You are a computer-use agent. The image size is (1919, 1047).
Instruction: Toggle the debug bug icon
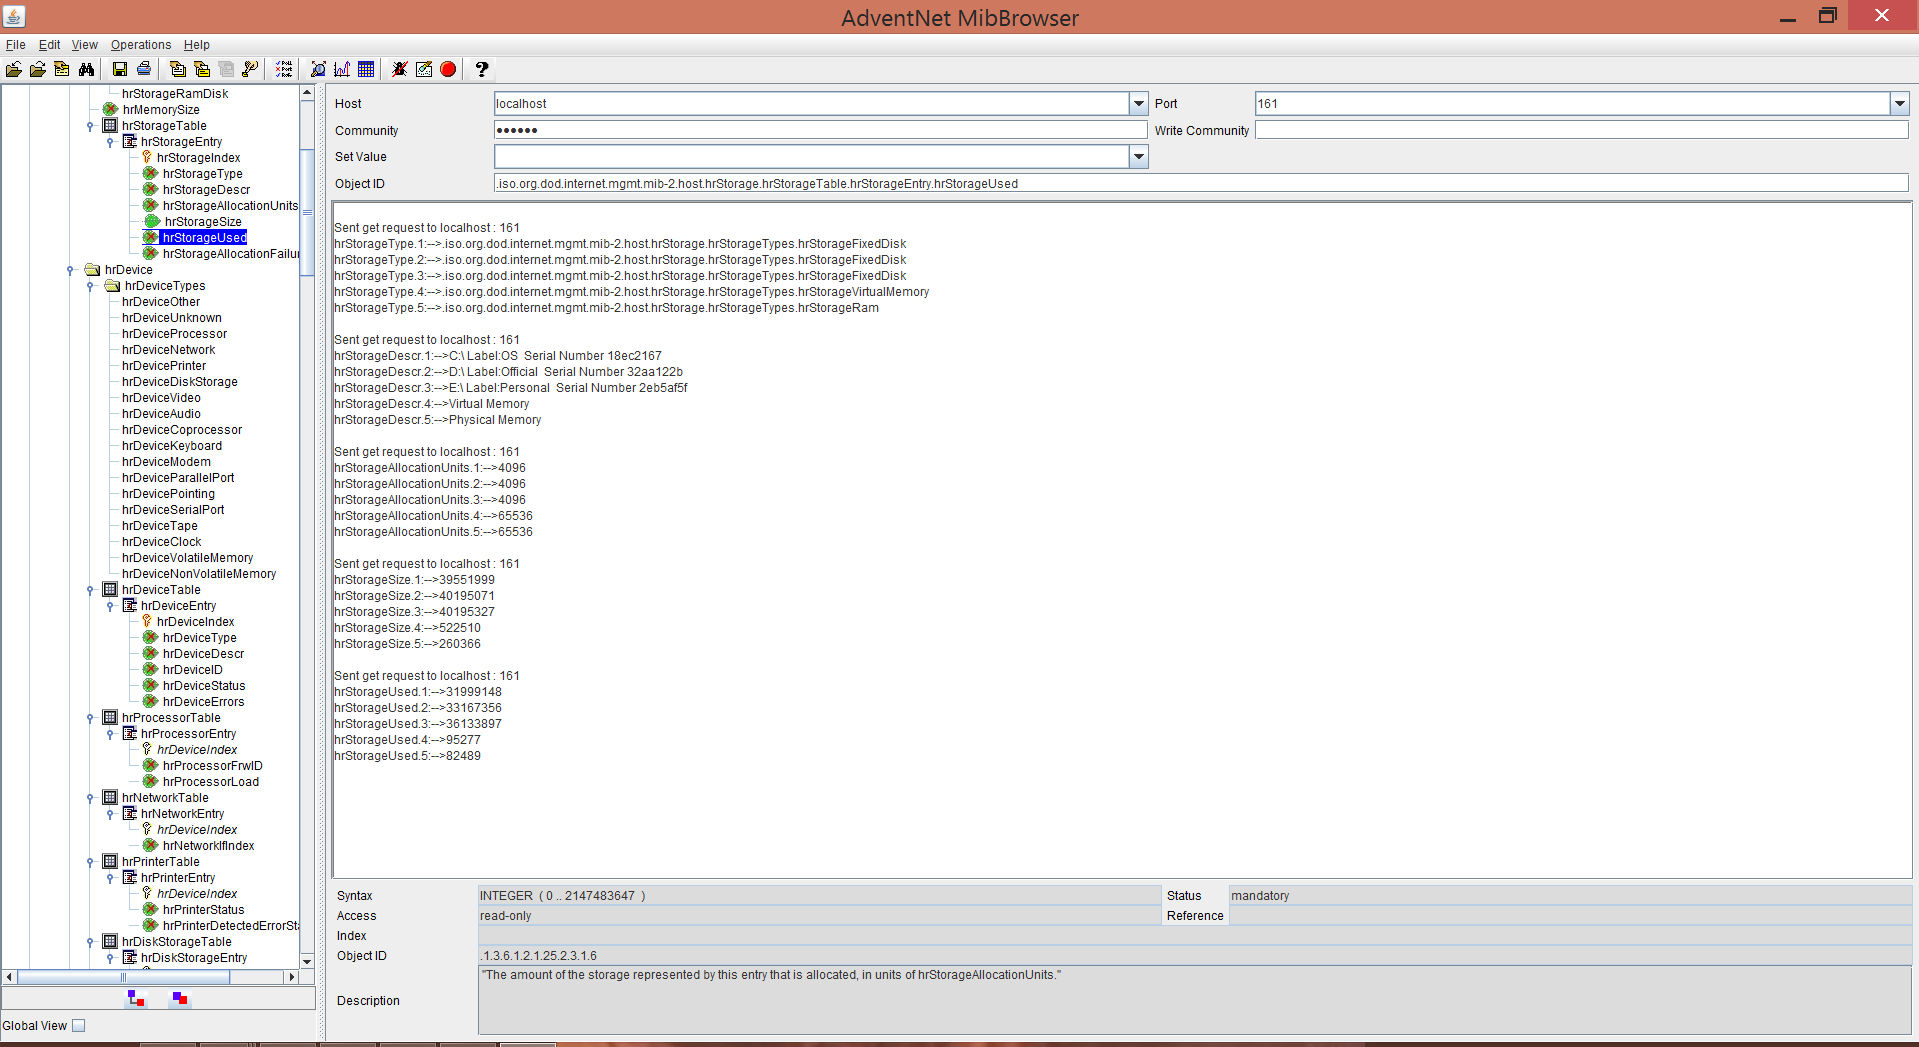400,69
